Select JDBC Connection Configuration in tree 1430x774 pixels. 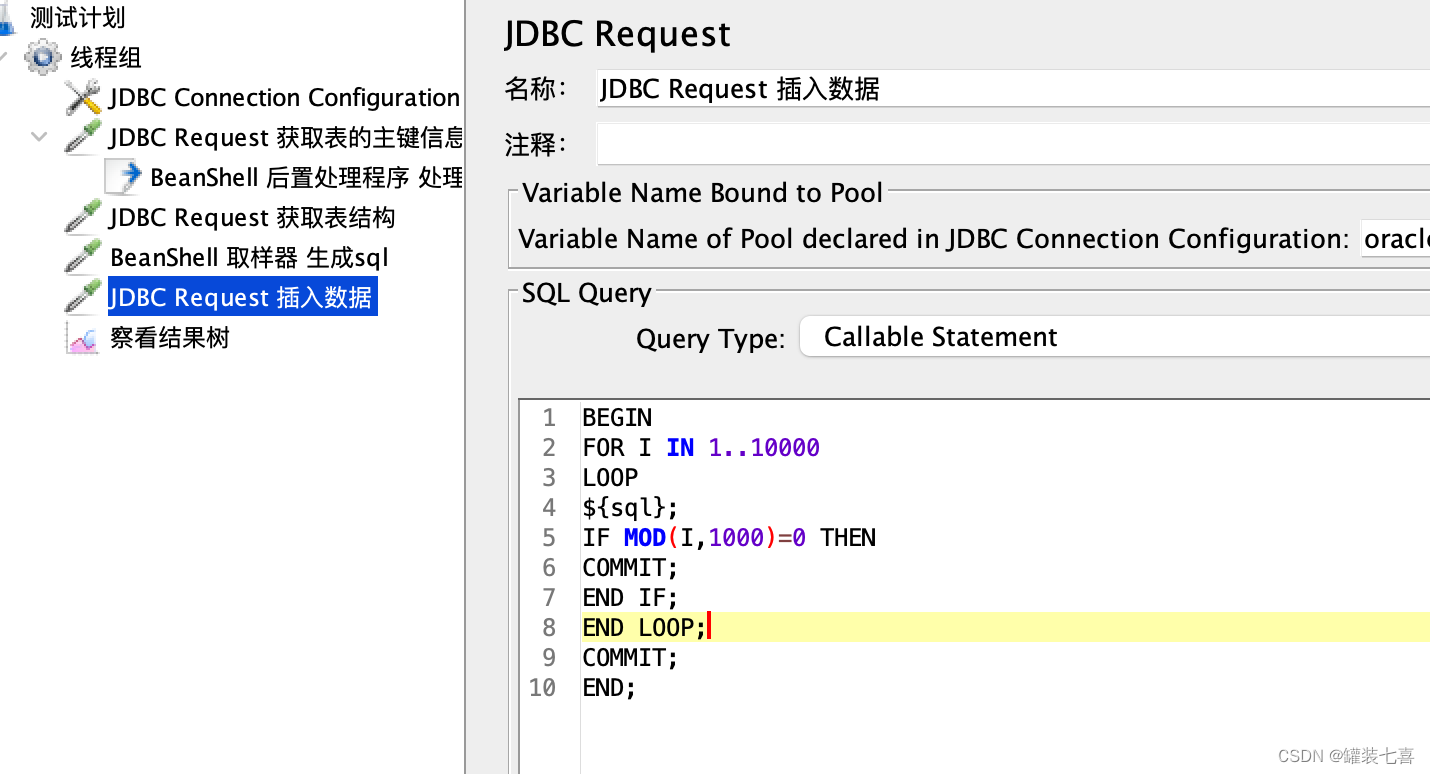pos(284,97)
